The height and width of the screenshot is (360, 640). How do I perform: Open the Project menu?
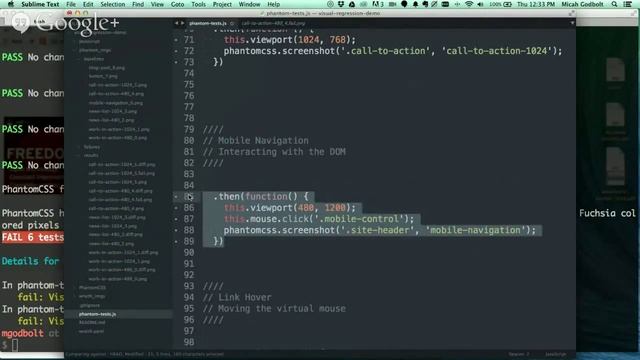coord(222,4)
